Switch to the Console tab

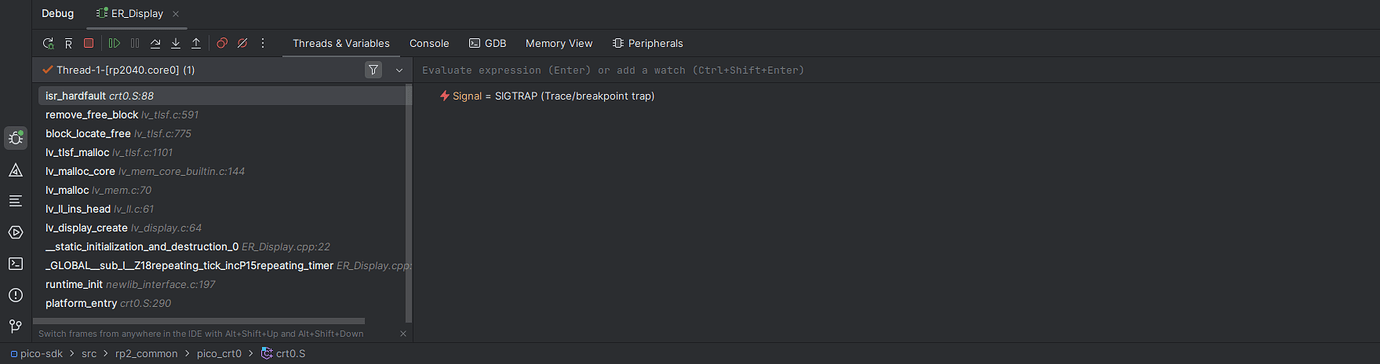pyautogui.click(x=429, y=44)
